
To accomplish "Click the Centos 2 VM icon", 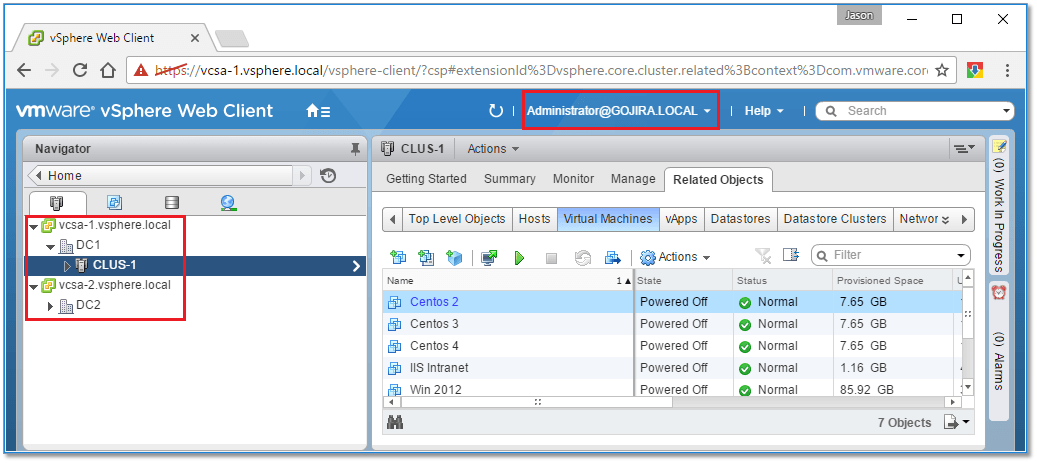I will [x=395, y=302].
